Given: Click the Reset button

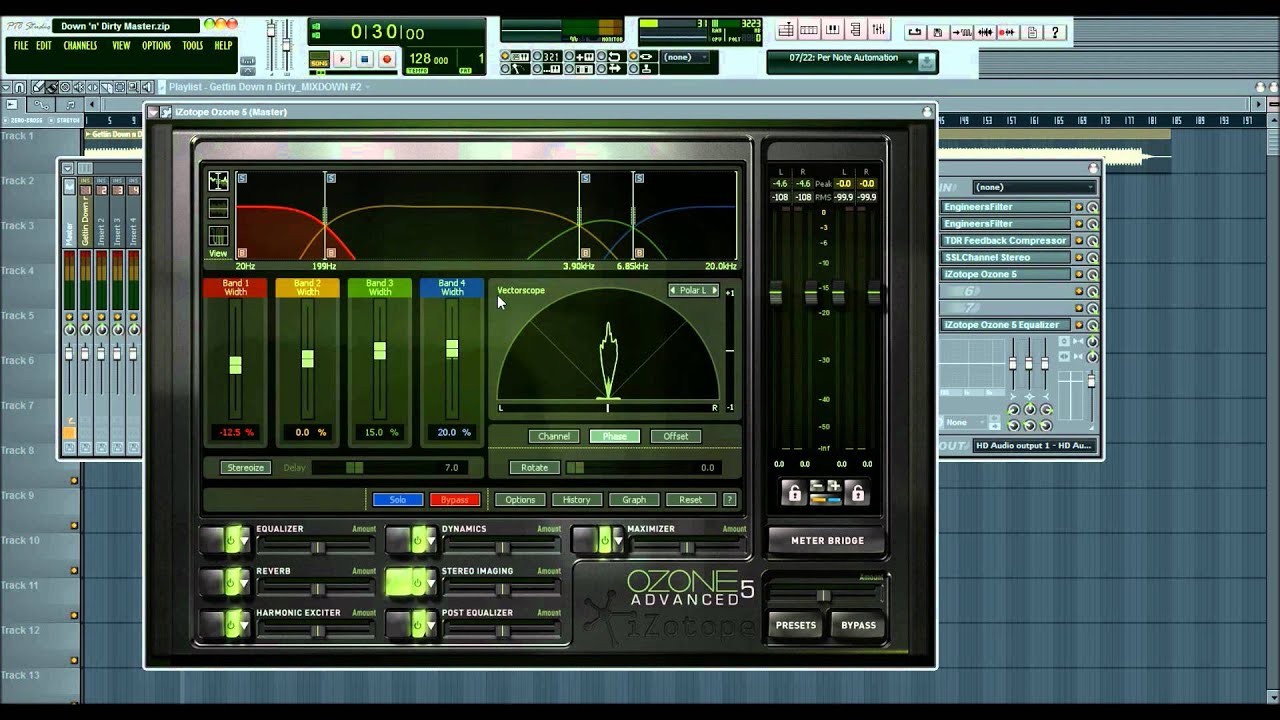Looking at the screenshot, I should (691, 499).
